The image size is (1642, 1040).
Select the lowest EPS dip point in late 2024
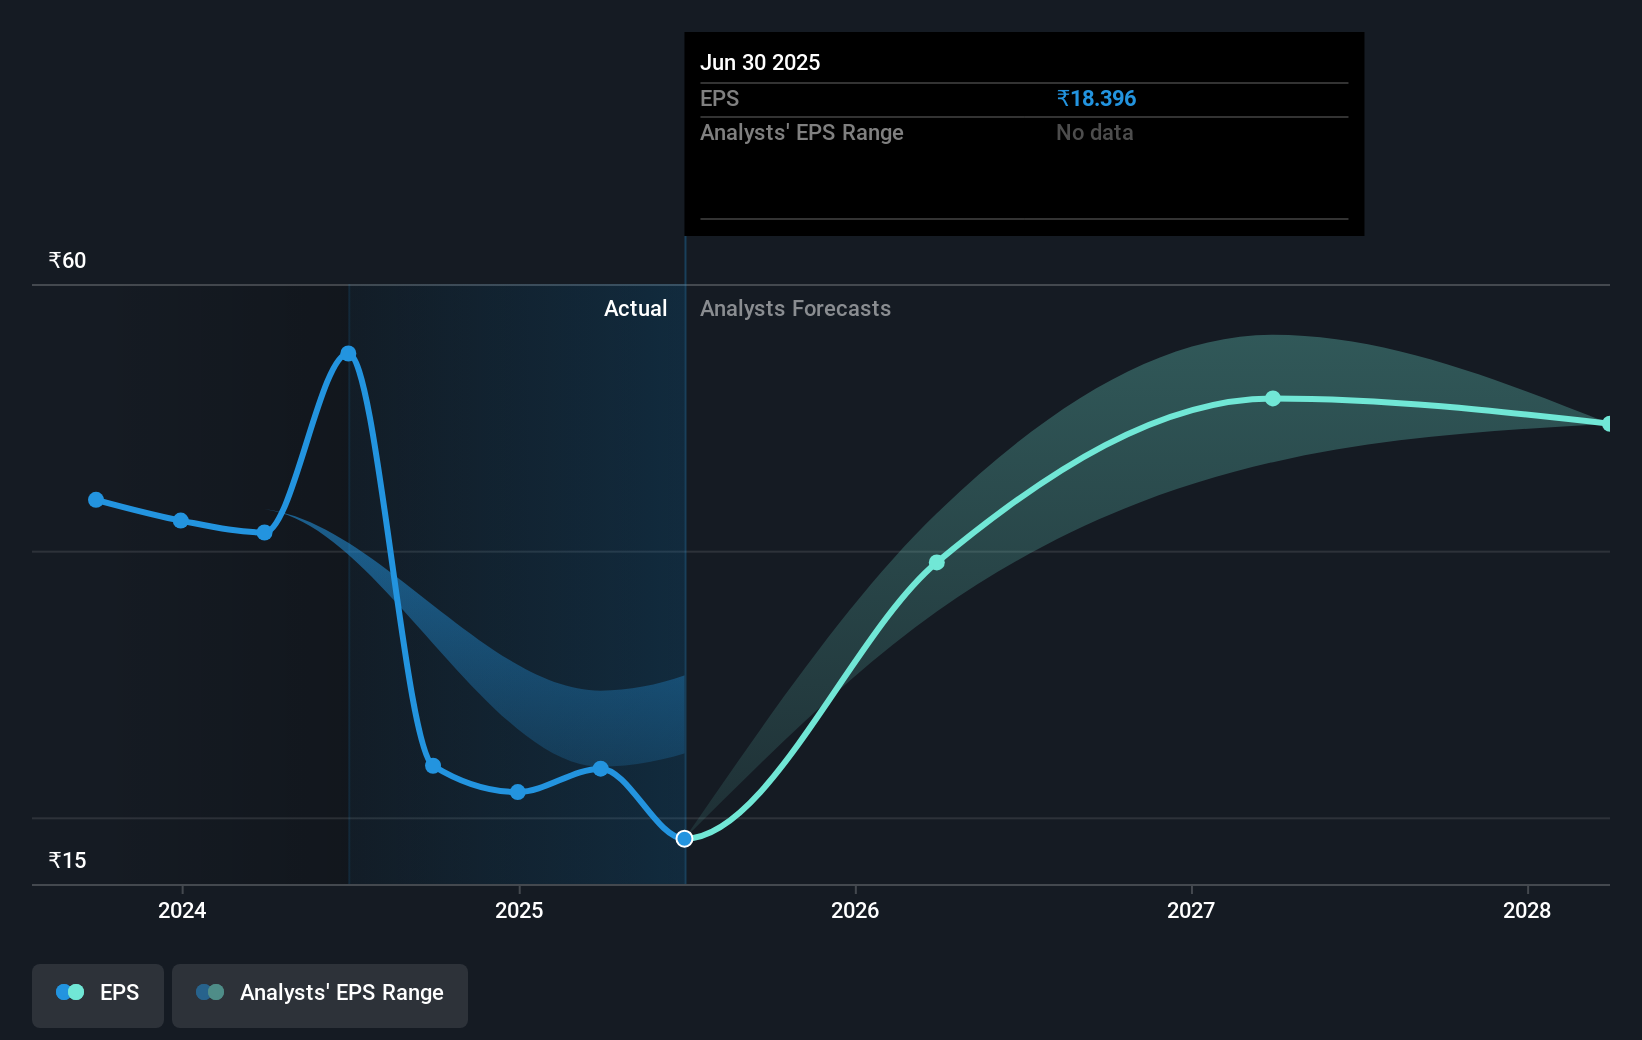pos(517,791)
